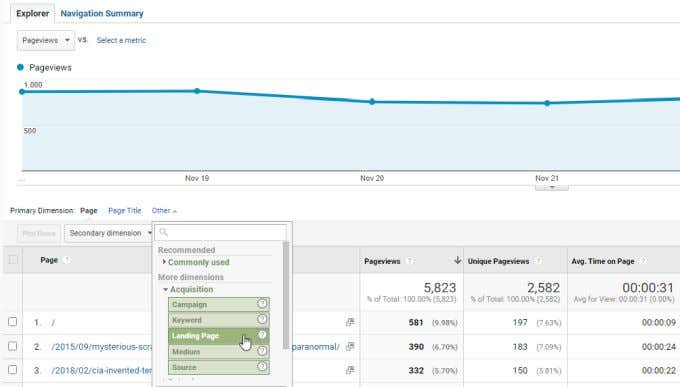Image resolution: width=680 pixels, height=387 pixels.
Task: Open row 2 page external link icon
Action: coord(350,346)
